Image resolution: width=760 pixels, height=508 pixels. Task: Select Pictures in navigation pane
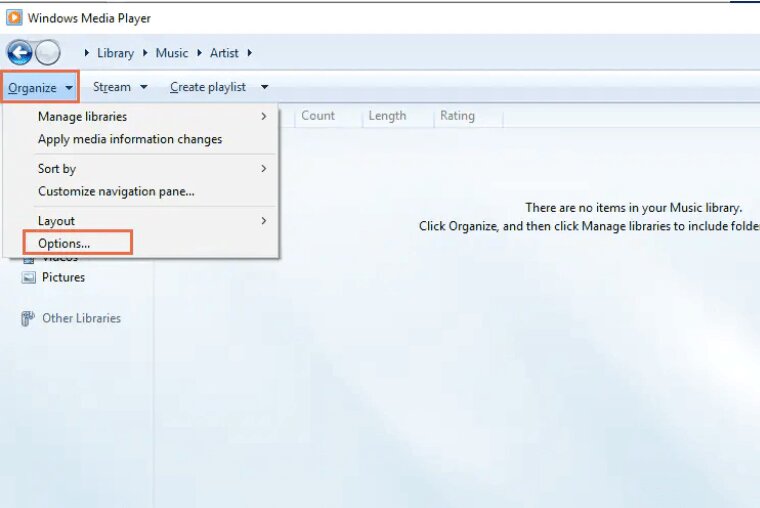pos(63,277)
